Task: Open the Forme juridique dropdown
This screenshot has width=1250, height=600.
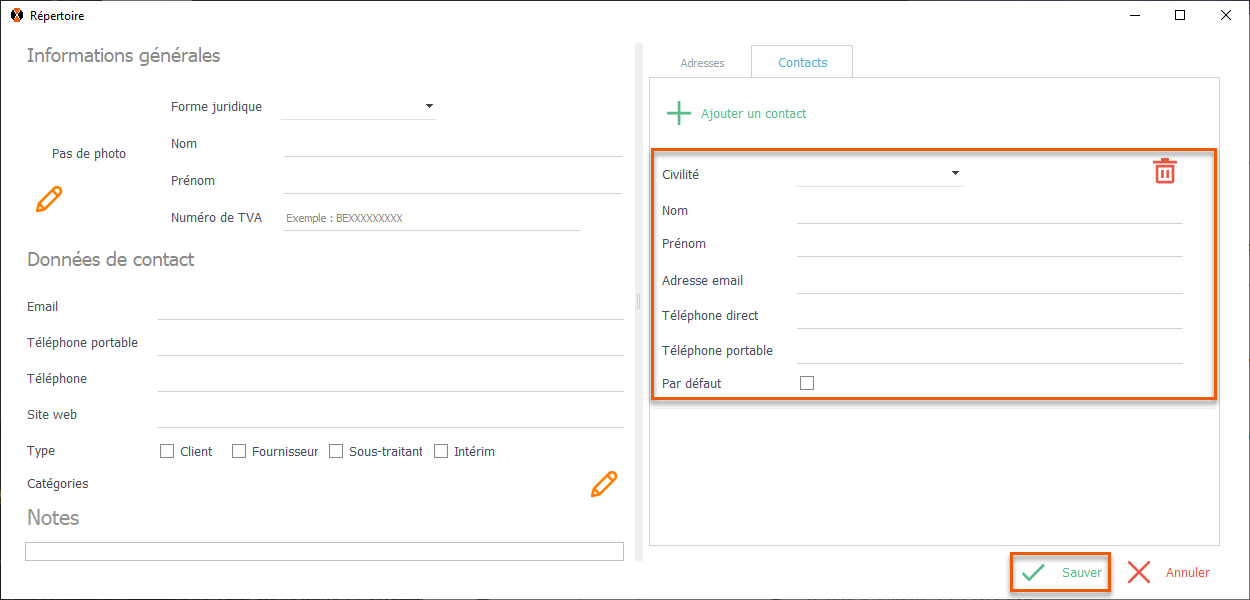Action: tap(429, 106)
